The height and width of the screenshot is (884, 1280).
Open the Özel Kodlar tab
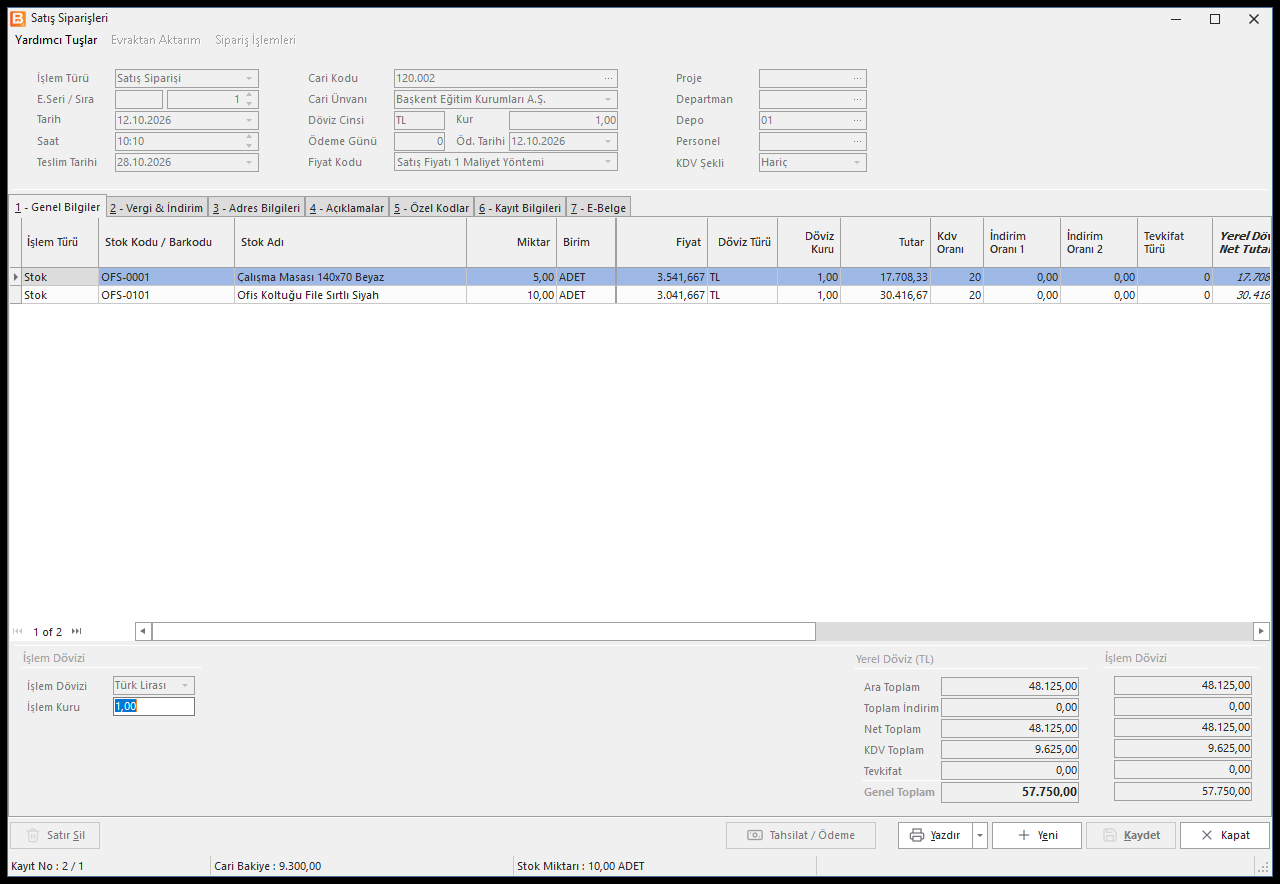pos(431,208)
